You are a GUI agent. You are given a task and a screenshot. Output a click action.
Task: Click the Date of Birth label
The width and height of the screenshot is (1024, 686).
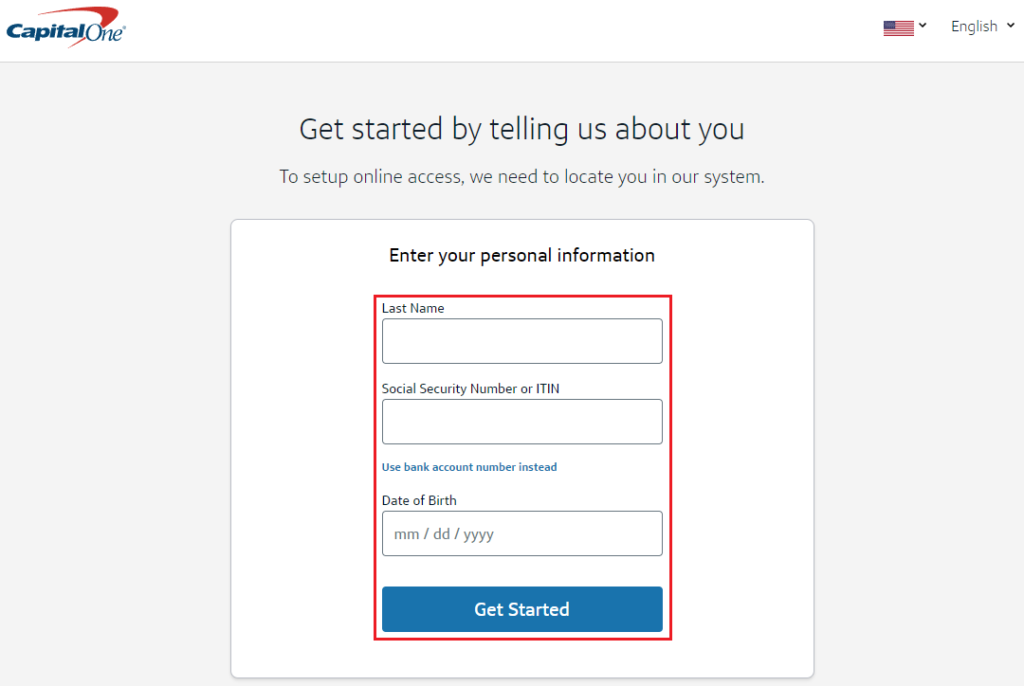click(x=419, y=500)
